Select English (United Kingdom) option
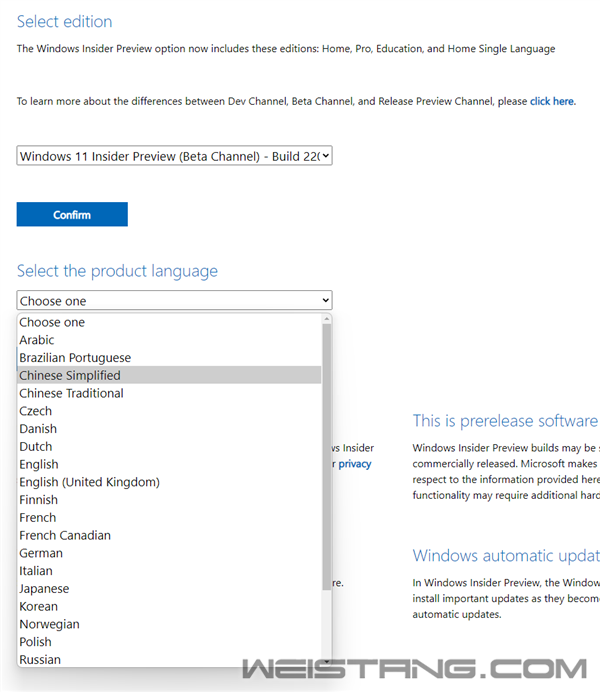Image resolution: width=600 pixels, height=692 pixels. click(170, 482)
